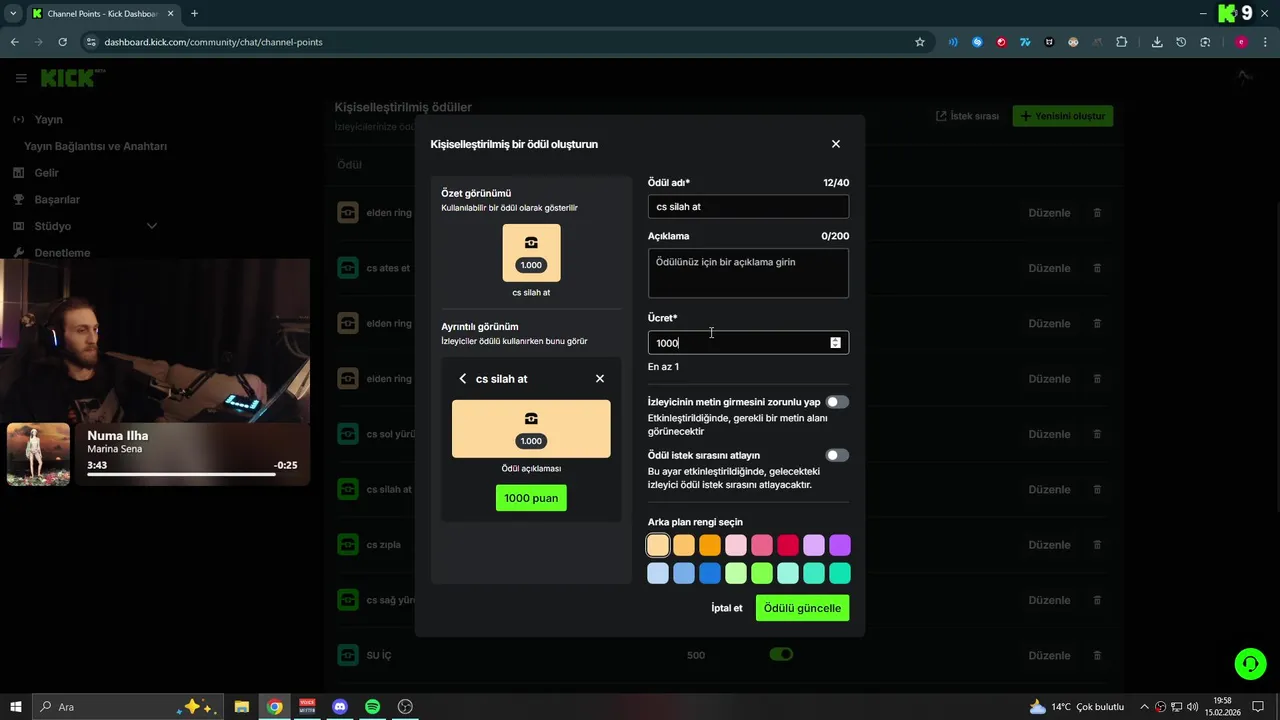Click Düzenle for the 'cs zıpla' reward

(1049, 545)
